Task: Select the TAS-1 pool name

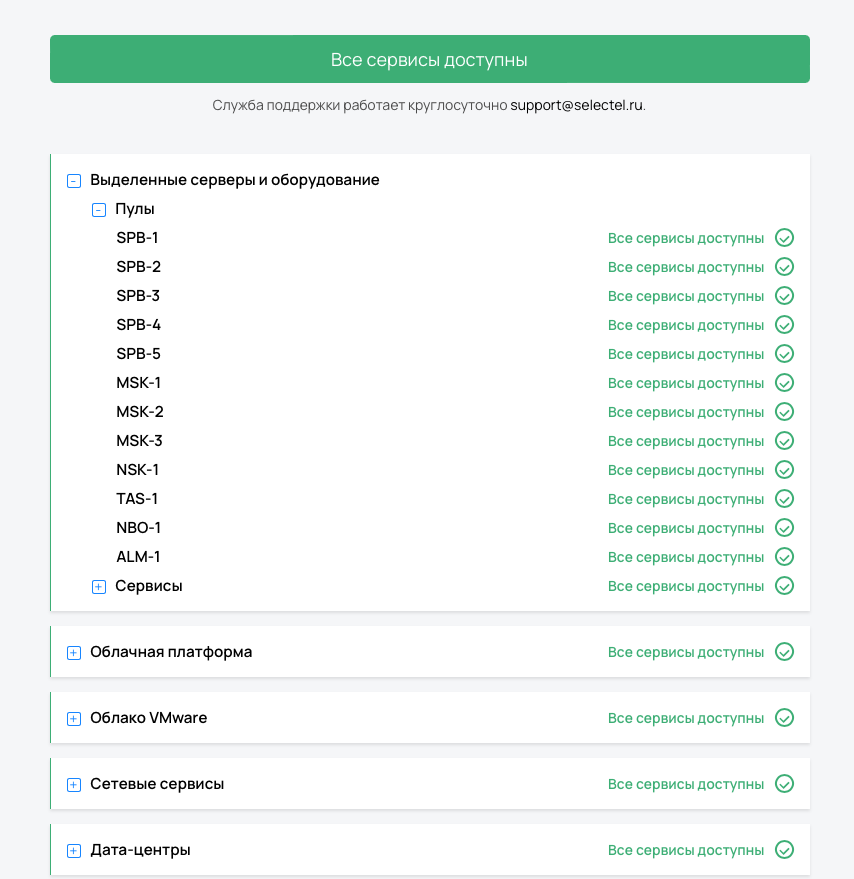Action: pyautogui.click(x=137, y=499)
